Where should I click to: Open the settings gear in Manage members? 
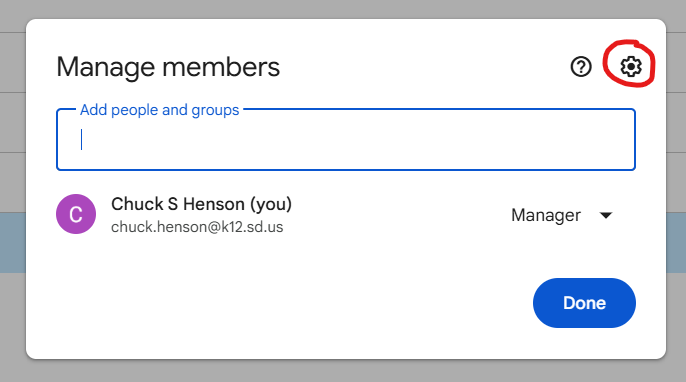pos(631,67)
